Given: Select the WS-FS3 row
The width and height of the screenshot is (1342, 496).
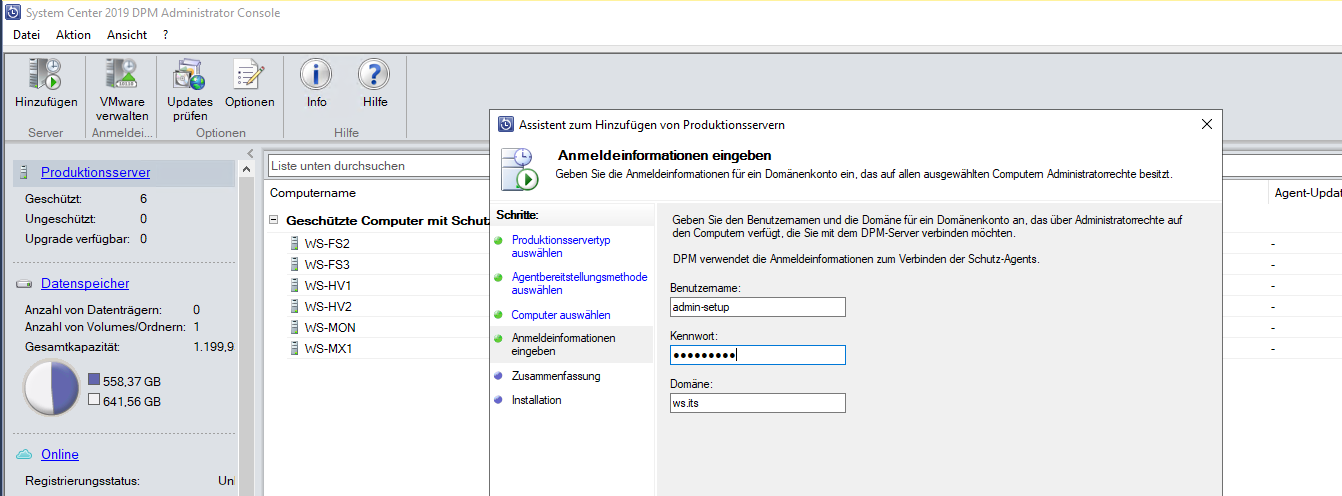Looking at the screenshot, I should click(x=327, y=264).
